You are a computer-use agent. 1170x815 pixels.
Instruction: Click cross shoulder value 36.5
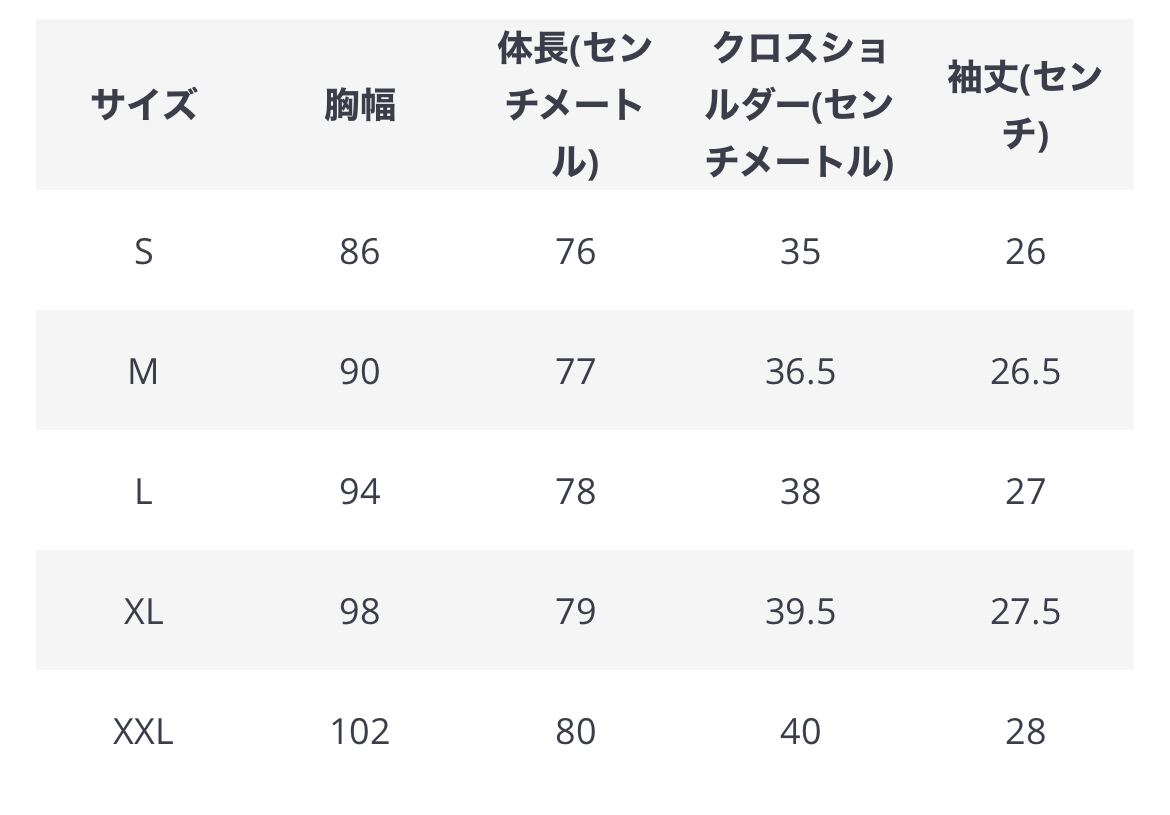(x=800, y=371)
